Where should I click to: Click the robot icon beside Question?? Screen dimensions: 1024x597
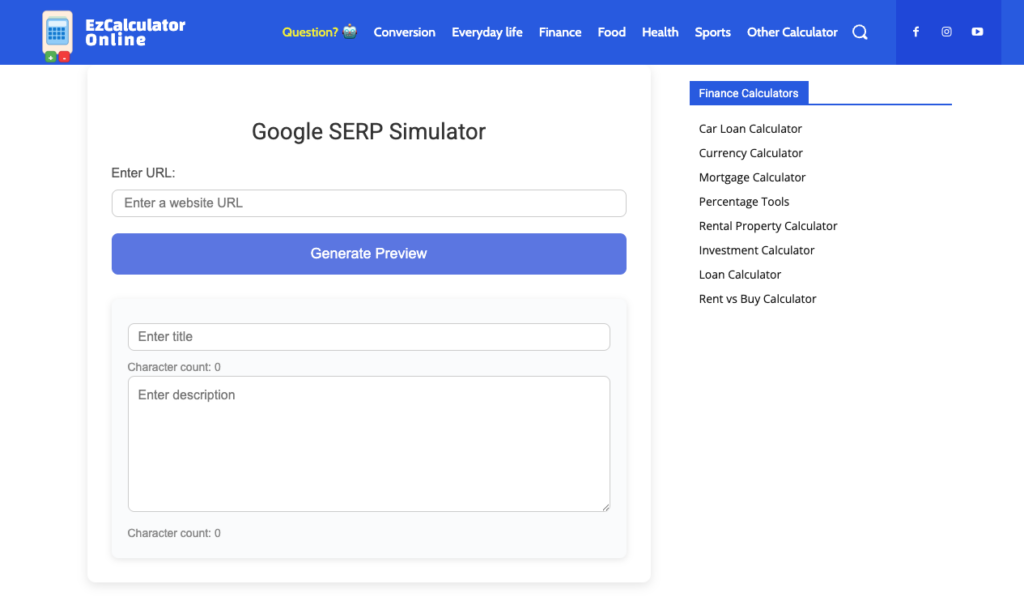click(x=350, y=31)
